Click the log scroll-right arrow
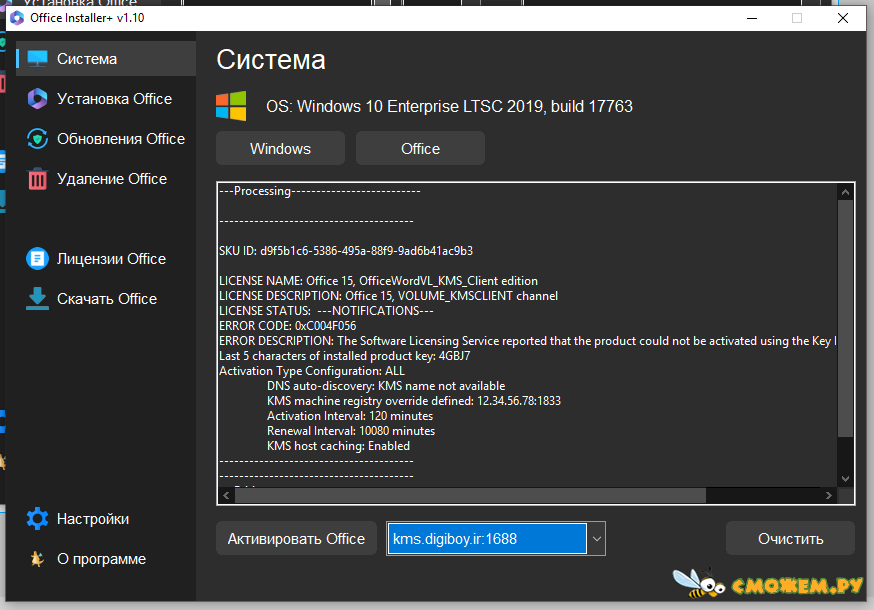The height and width of the screenshot is (610, 874). tap(829, 495)
